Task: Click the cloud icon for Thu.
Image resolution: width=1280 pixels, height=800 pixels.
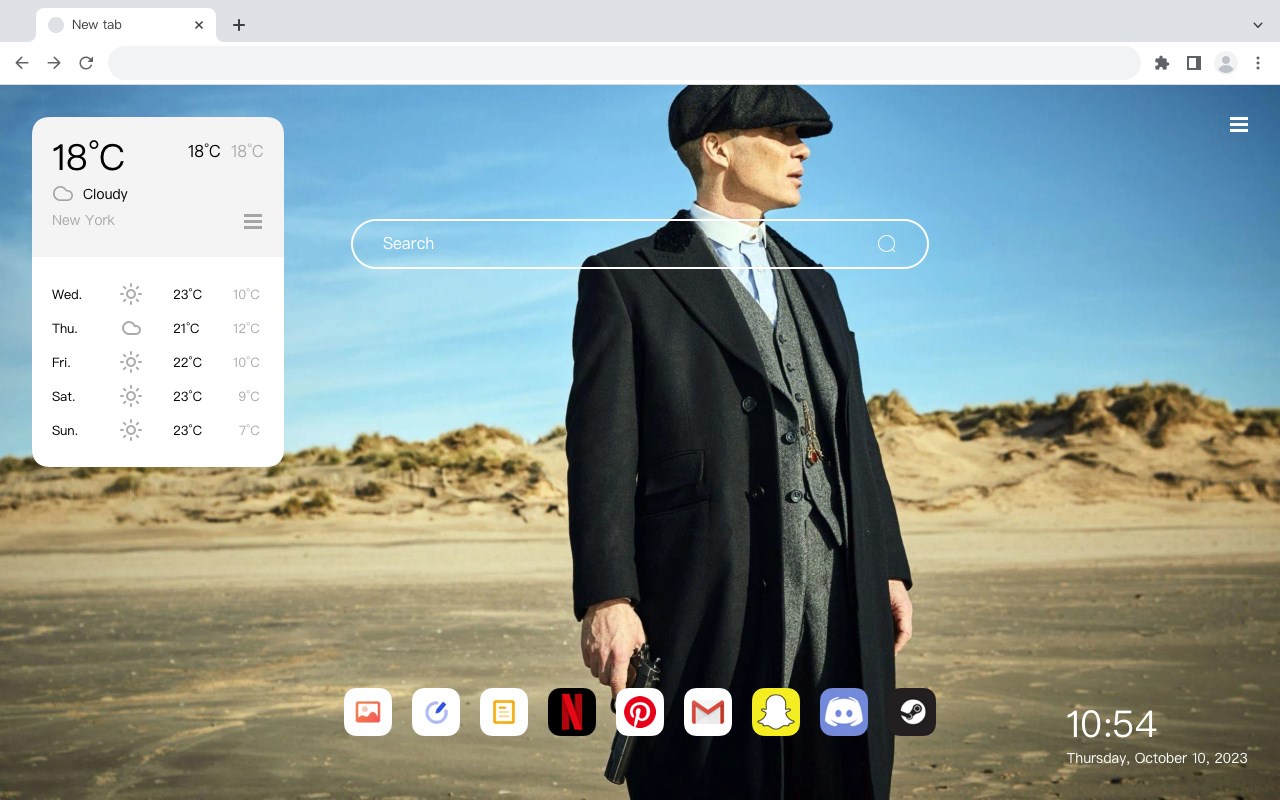Action: 131,328
